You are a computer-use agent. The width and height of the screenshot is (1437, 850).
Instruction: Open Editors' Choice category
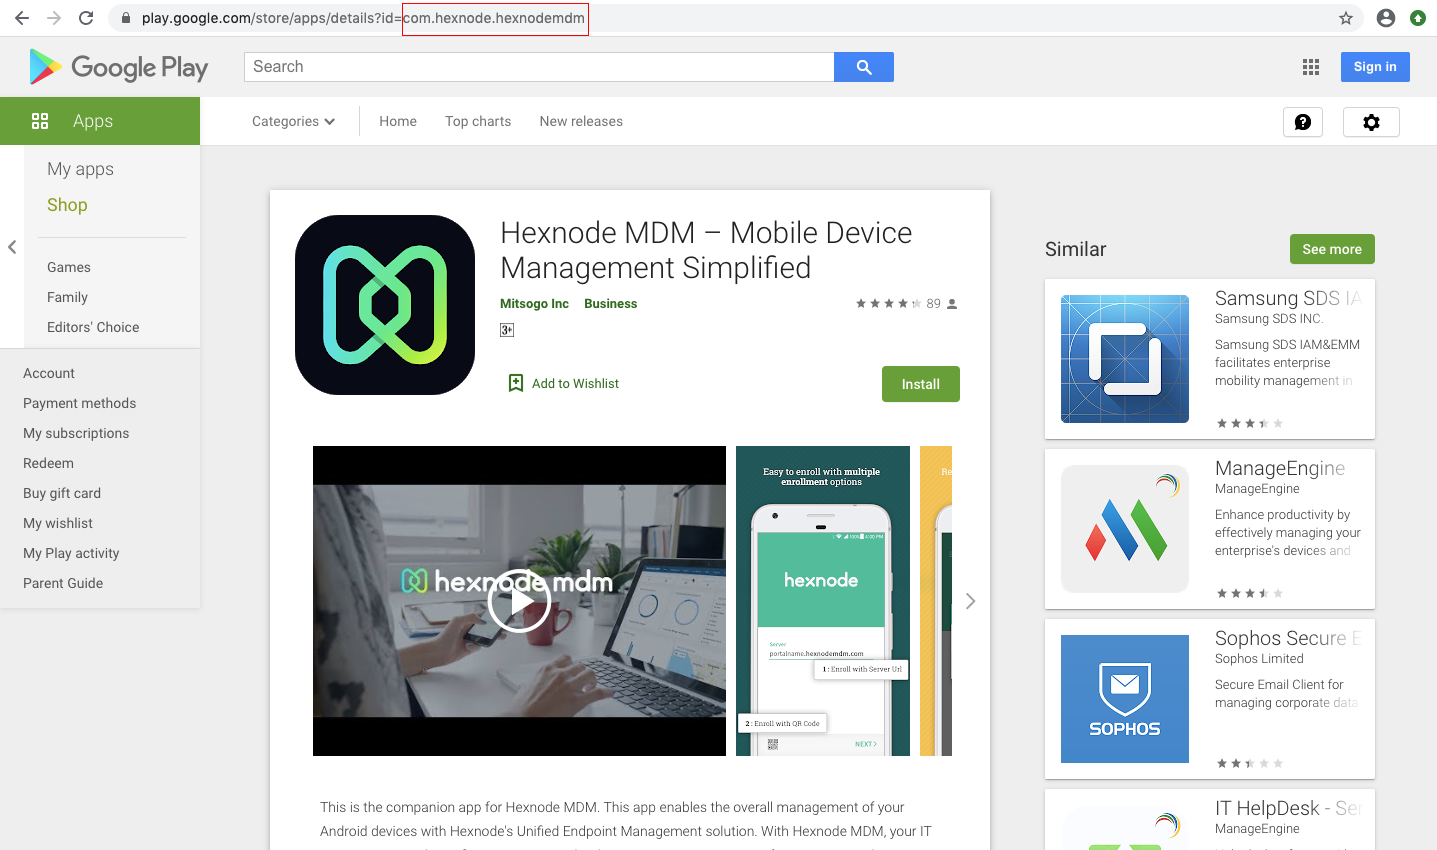[93, 327]
